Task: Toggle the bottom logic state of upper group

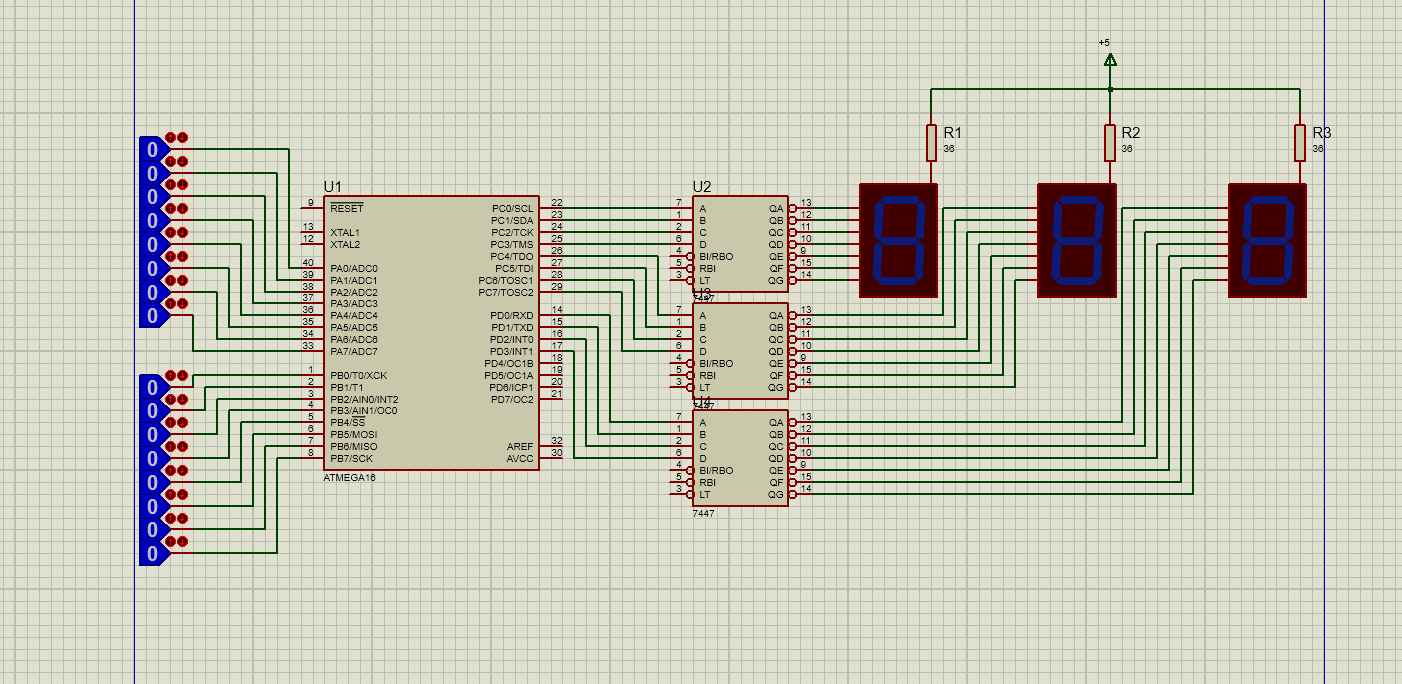Action: tap(152, 316)
